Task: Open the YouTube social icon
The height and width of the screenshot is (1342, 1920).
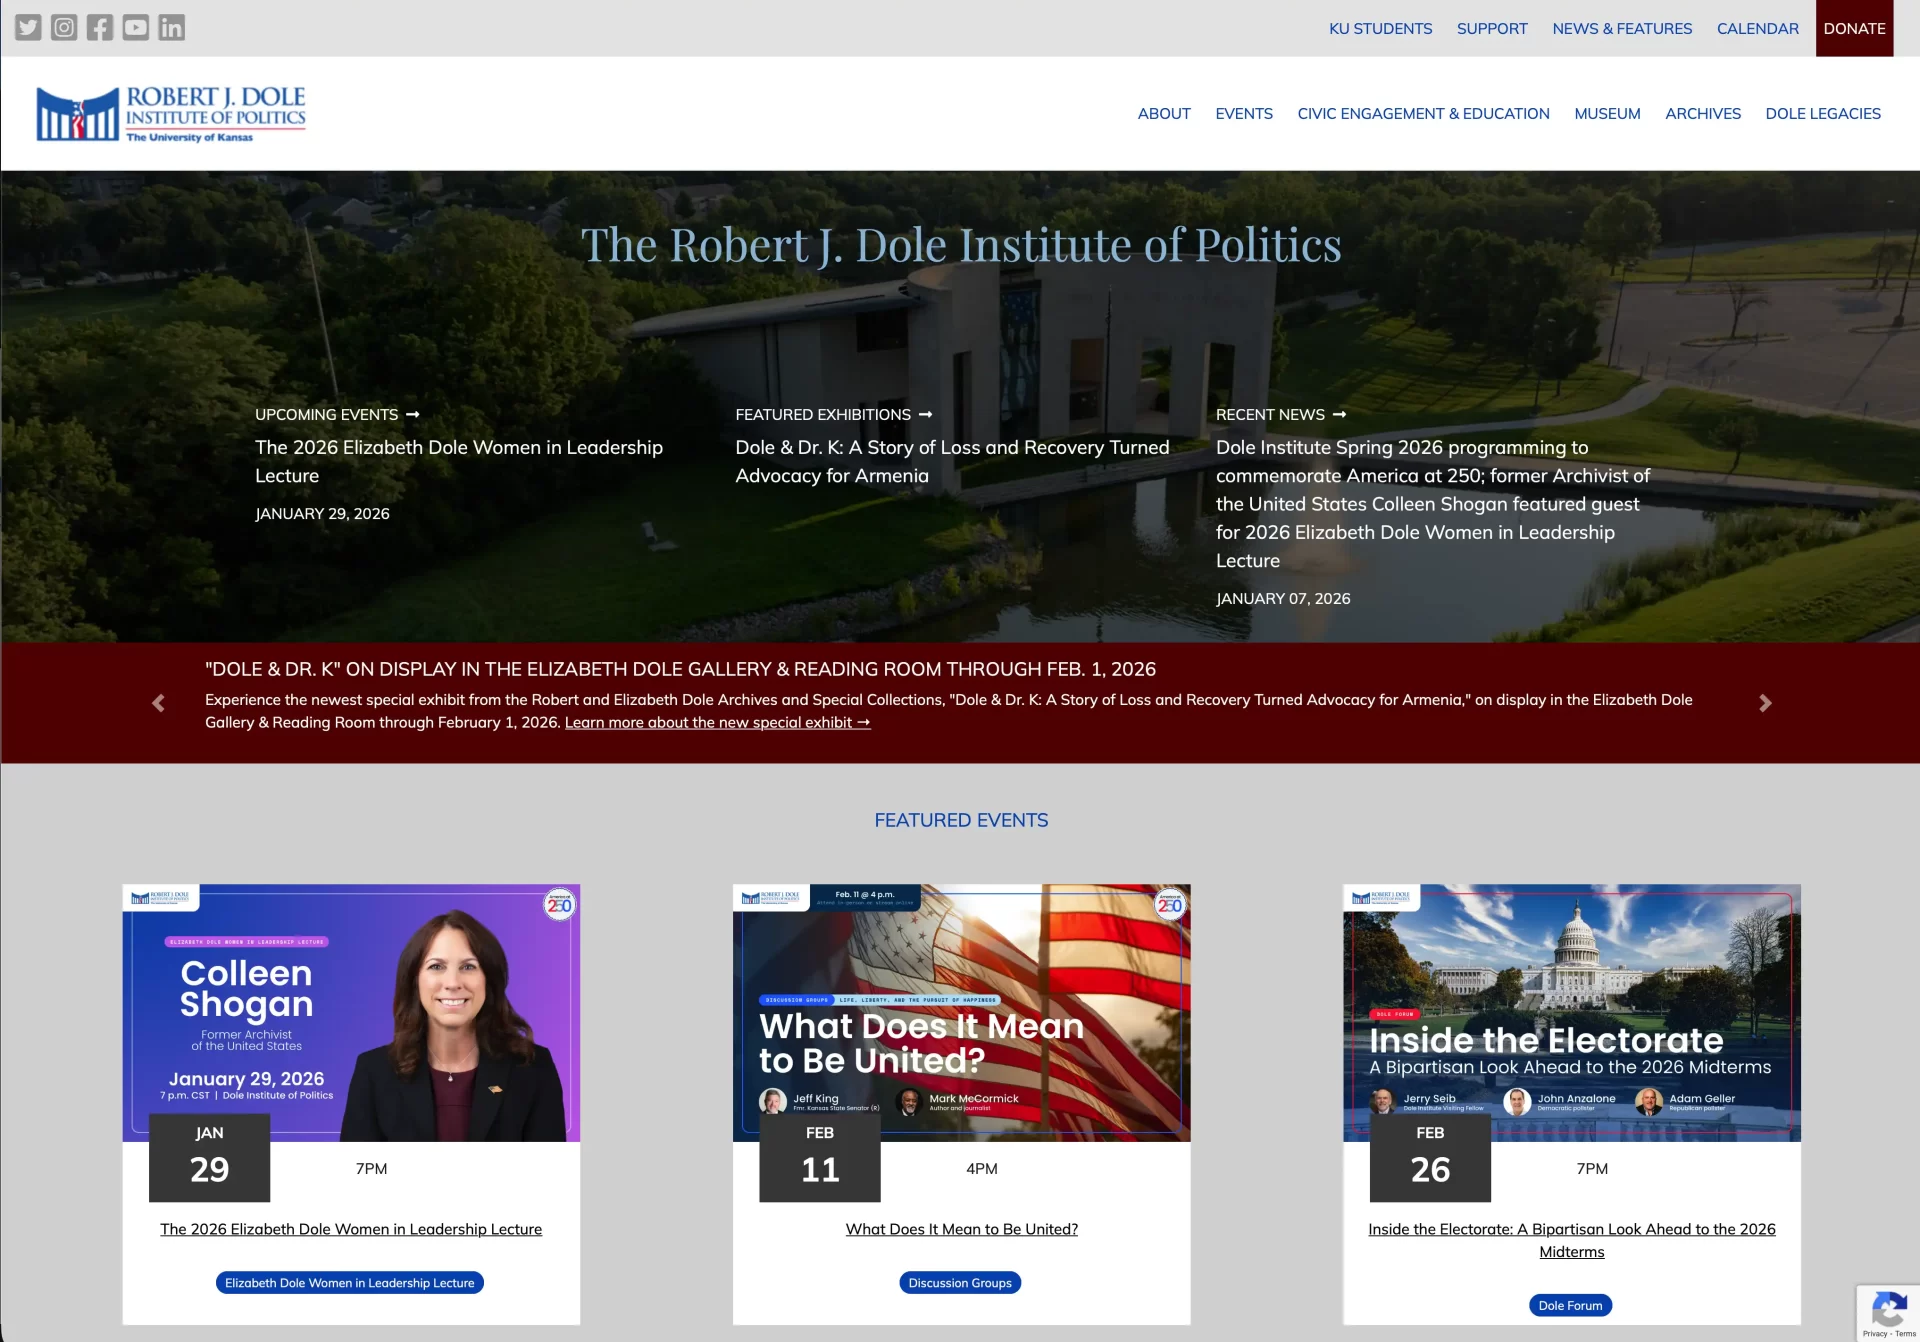Action: [136, 27]
